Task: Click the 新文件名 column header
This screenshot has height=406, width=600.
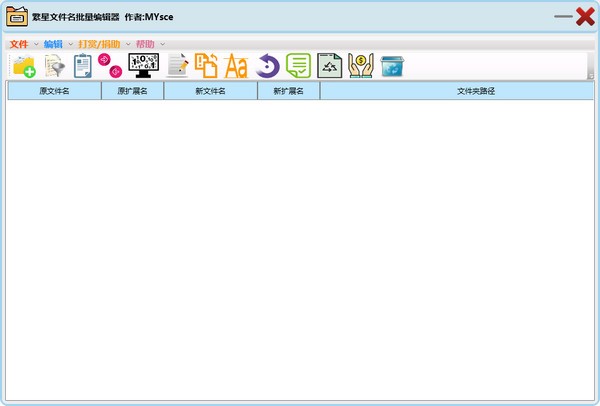Action: tap(210, 91)
